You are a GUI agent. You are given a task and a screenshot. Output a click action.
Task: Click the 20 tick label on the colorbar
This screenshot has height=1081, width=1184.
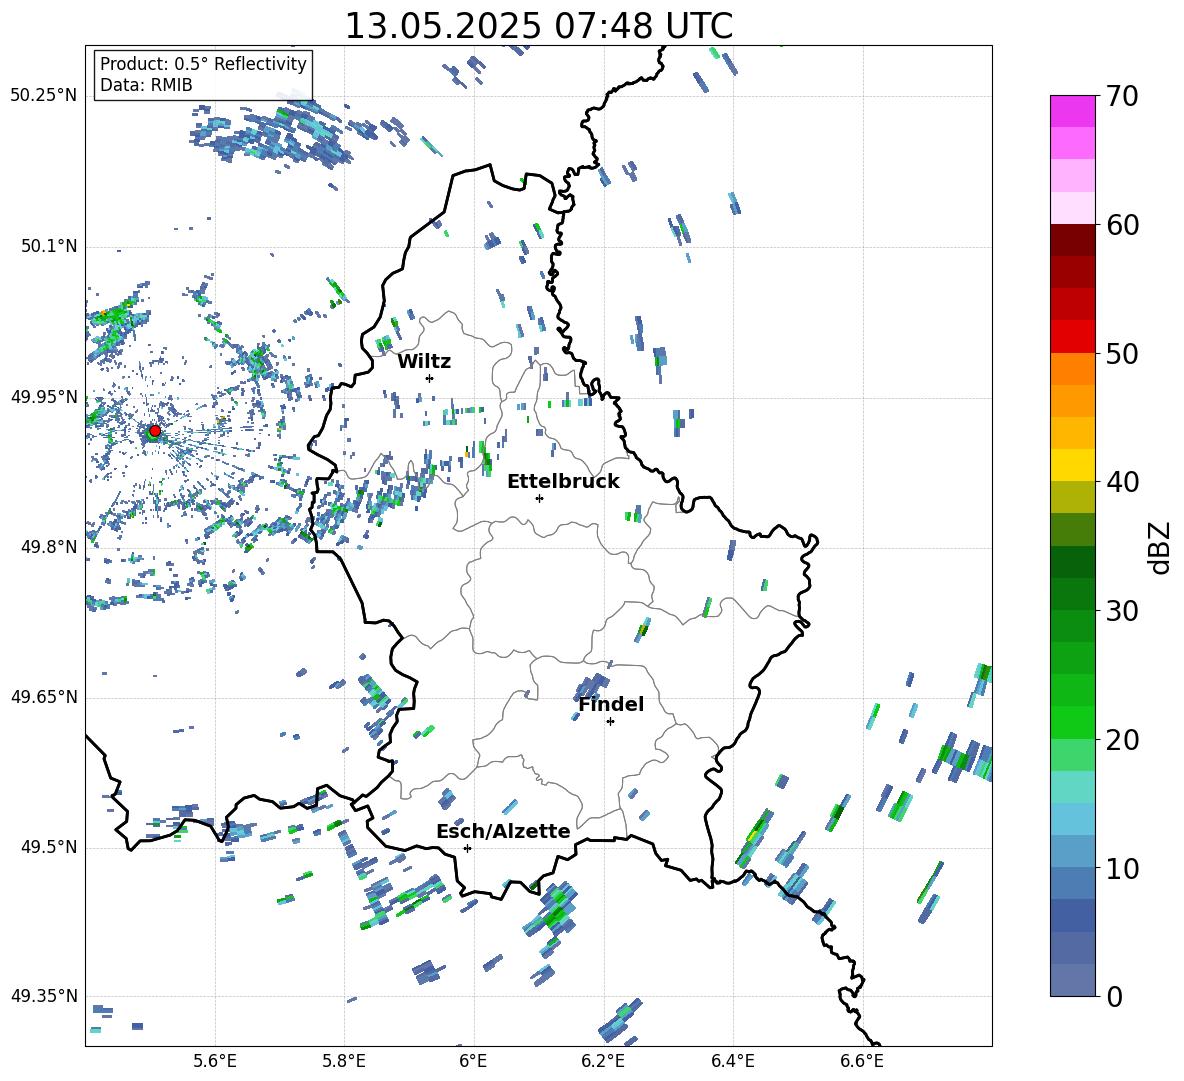click(1122, 739)
